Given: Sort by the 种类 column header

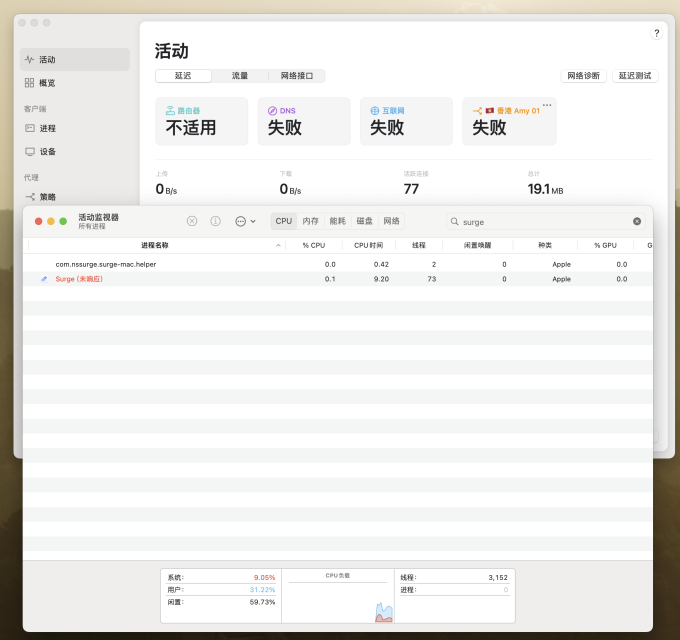Looking at the screenshot, I should click(x=545, y=245).
